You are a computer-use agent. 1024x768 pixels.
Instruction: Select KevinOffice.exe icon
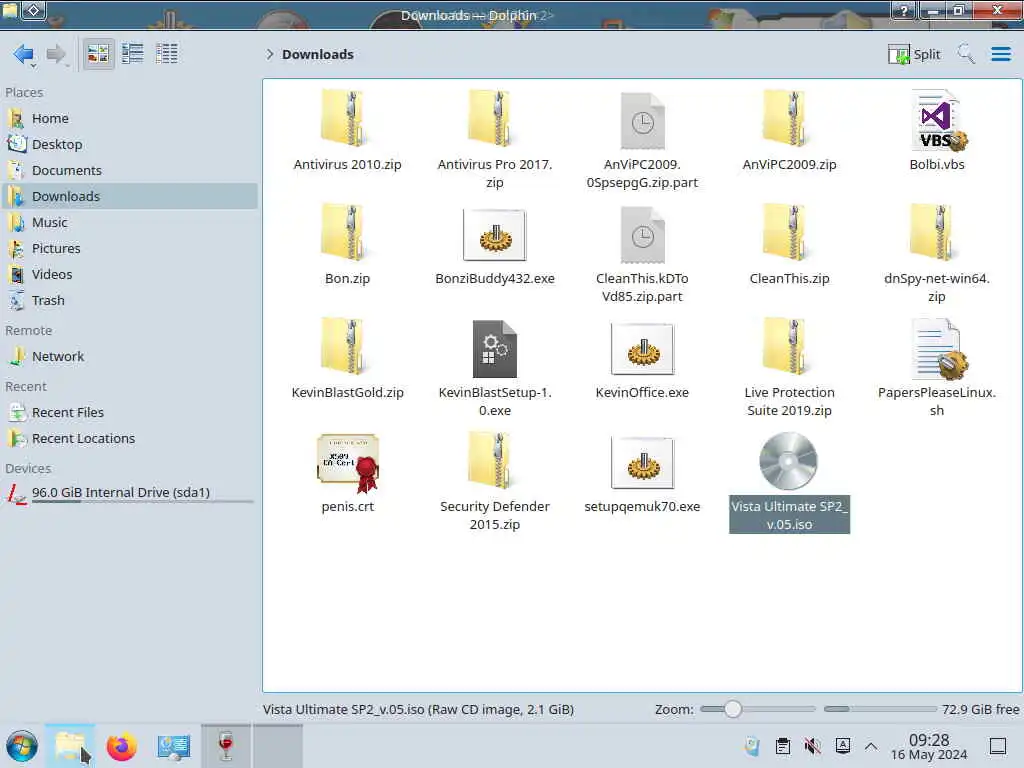(643, 349)
